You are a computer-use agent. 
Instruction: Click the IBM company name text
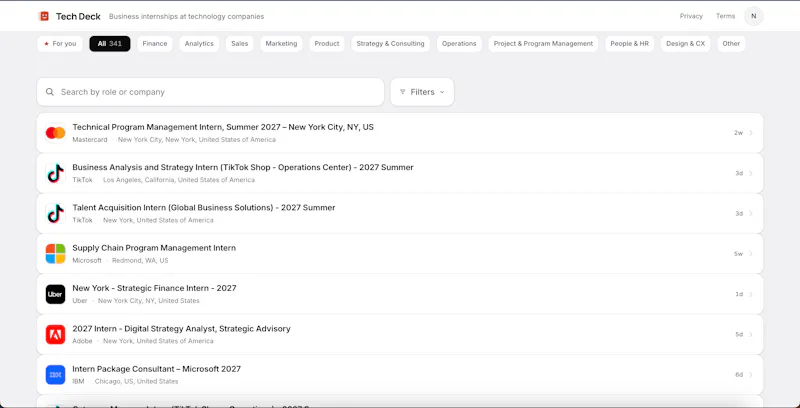(78, 381)
